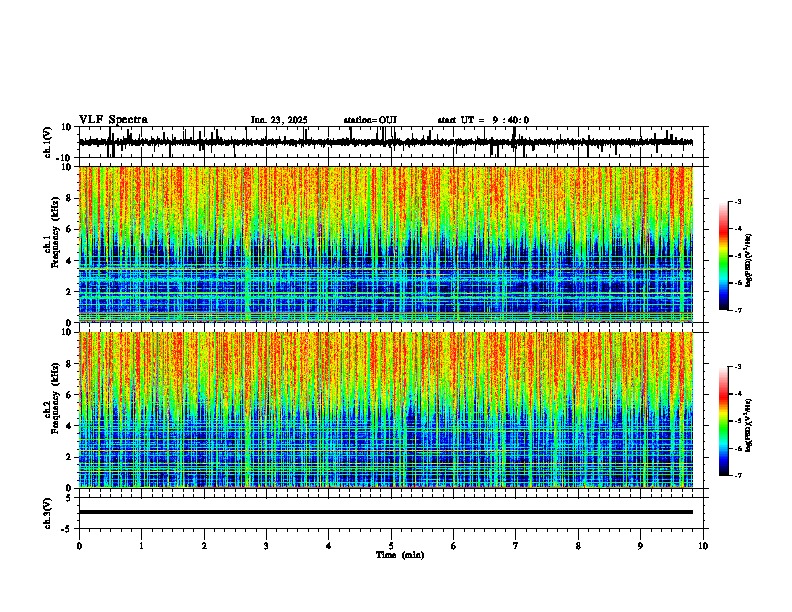Select the ch.2 "Frequency (kHz)" axis label
792x612 pixels.
[56, 397]
